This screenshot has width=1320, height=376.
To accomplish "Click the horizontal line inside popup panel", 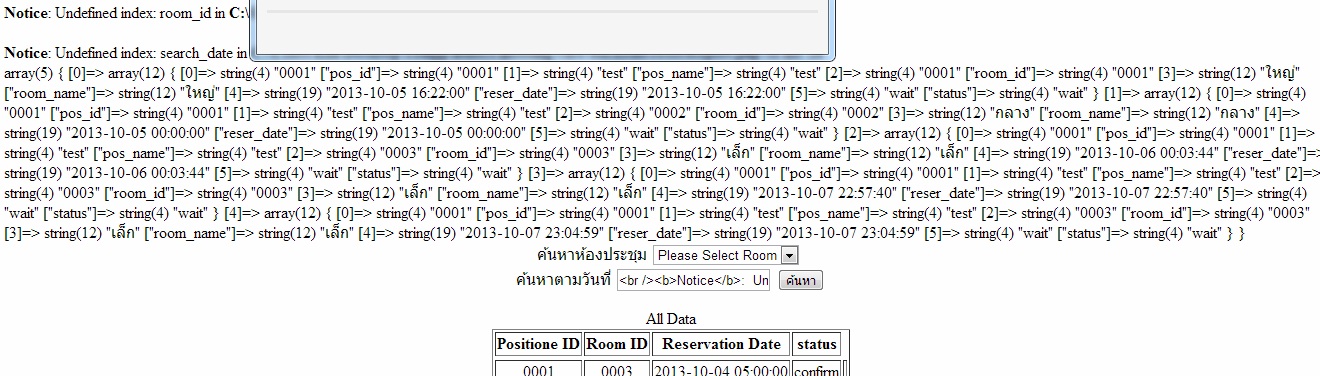I will click(539, 12).
